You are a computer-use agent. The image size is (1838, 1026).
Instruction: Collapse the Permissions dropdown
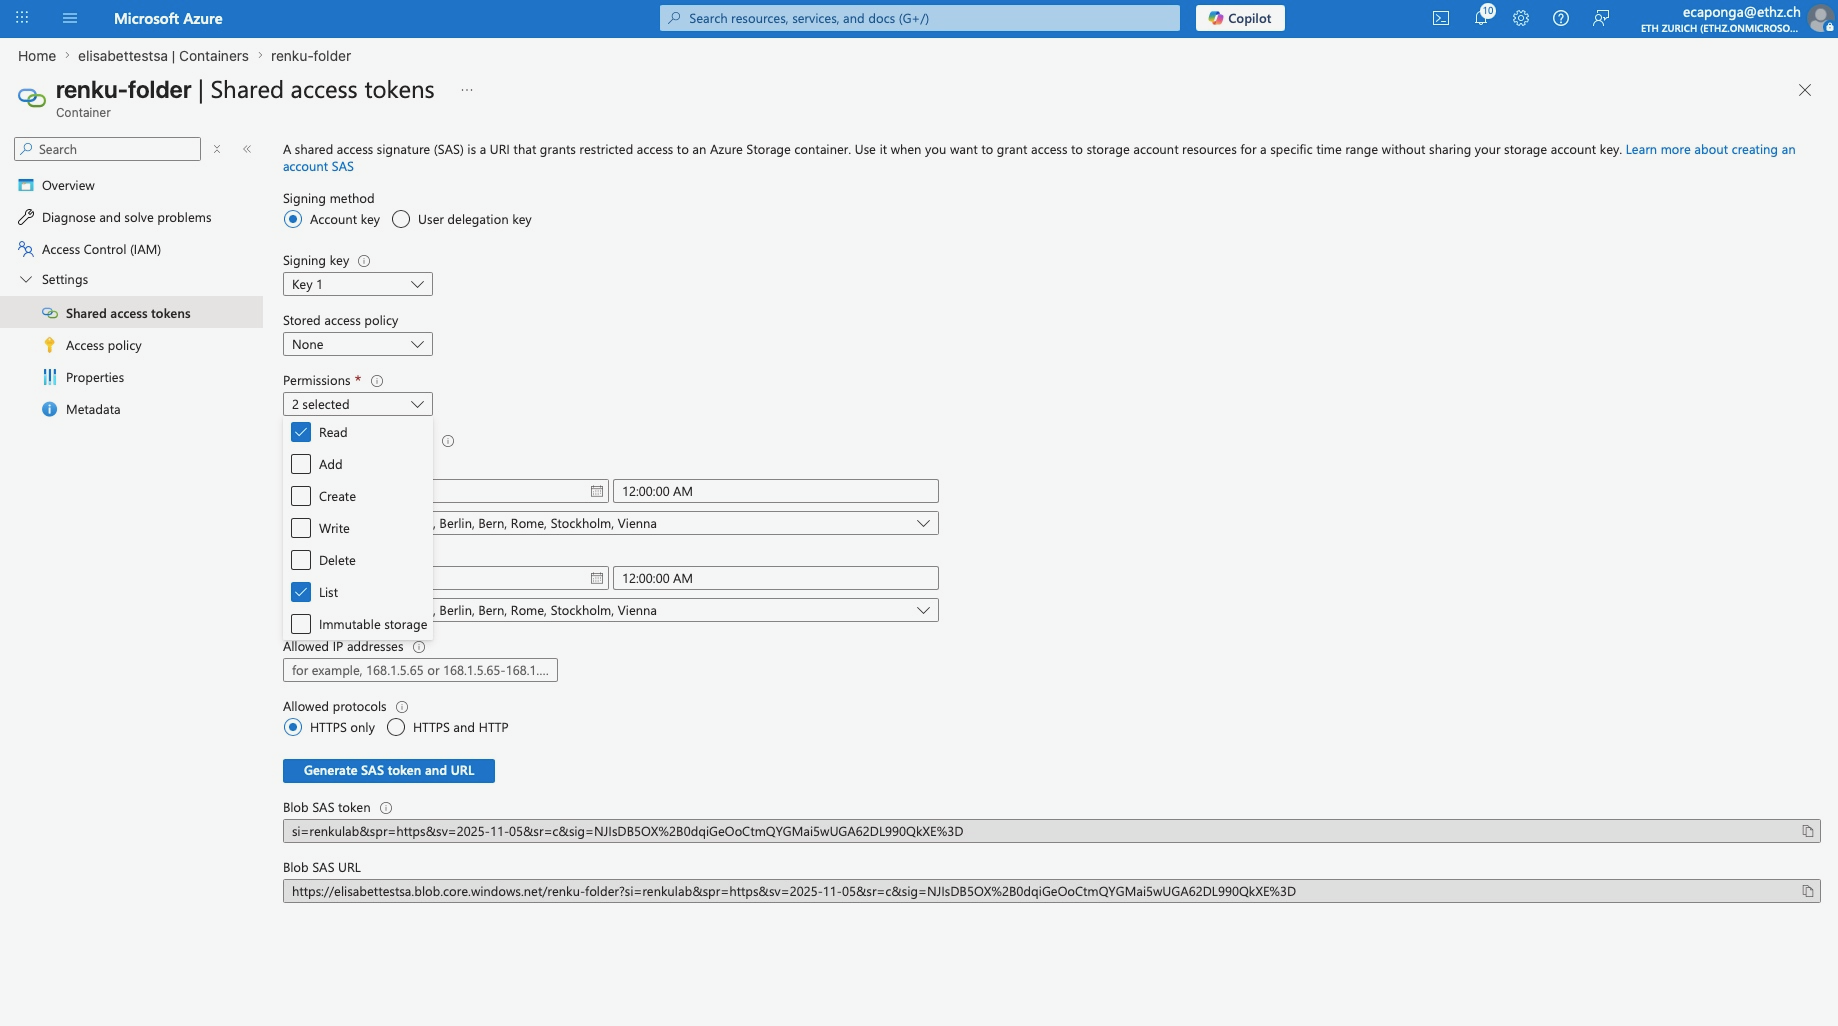(358, 404)
